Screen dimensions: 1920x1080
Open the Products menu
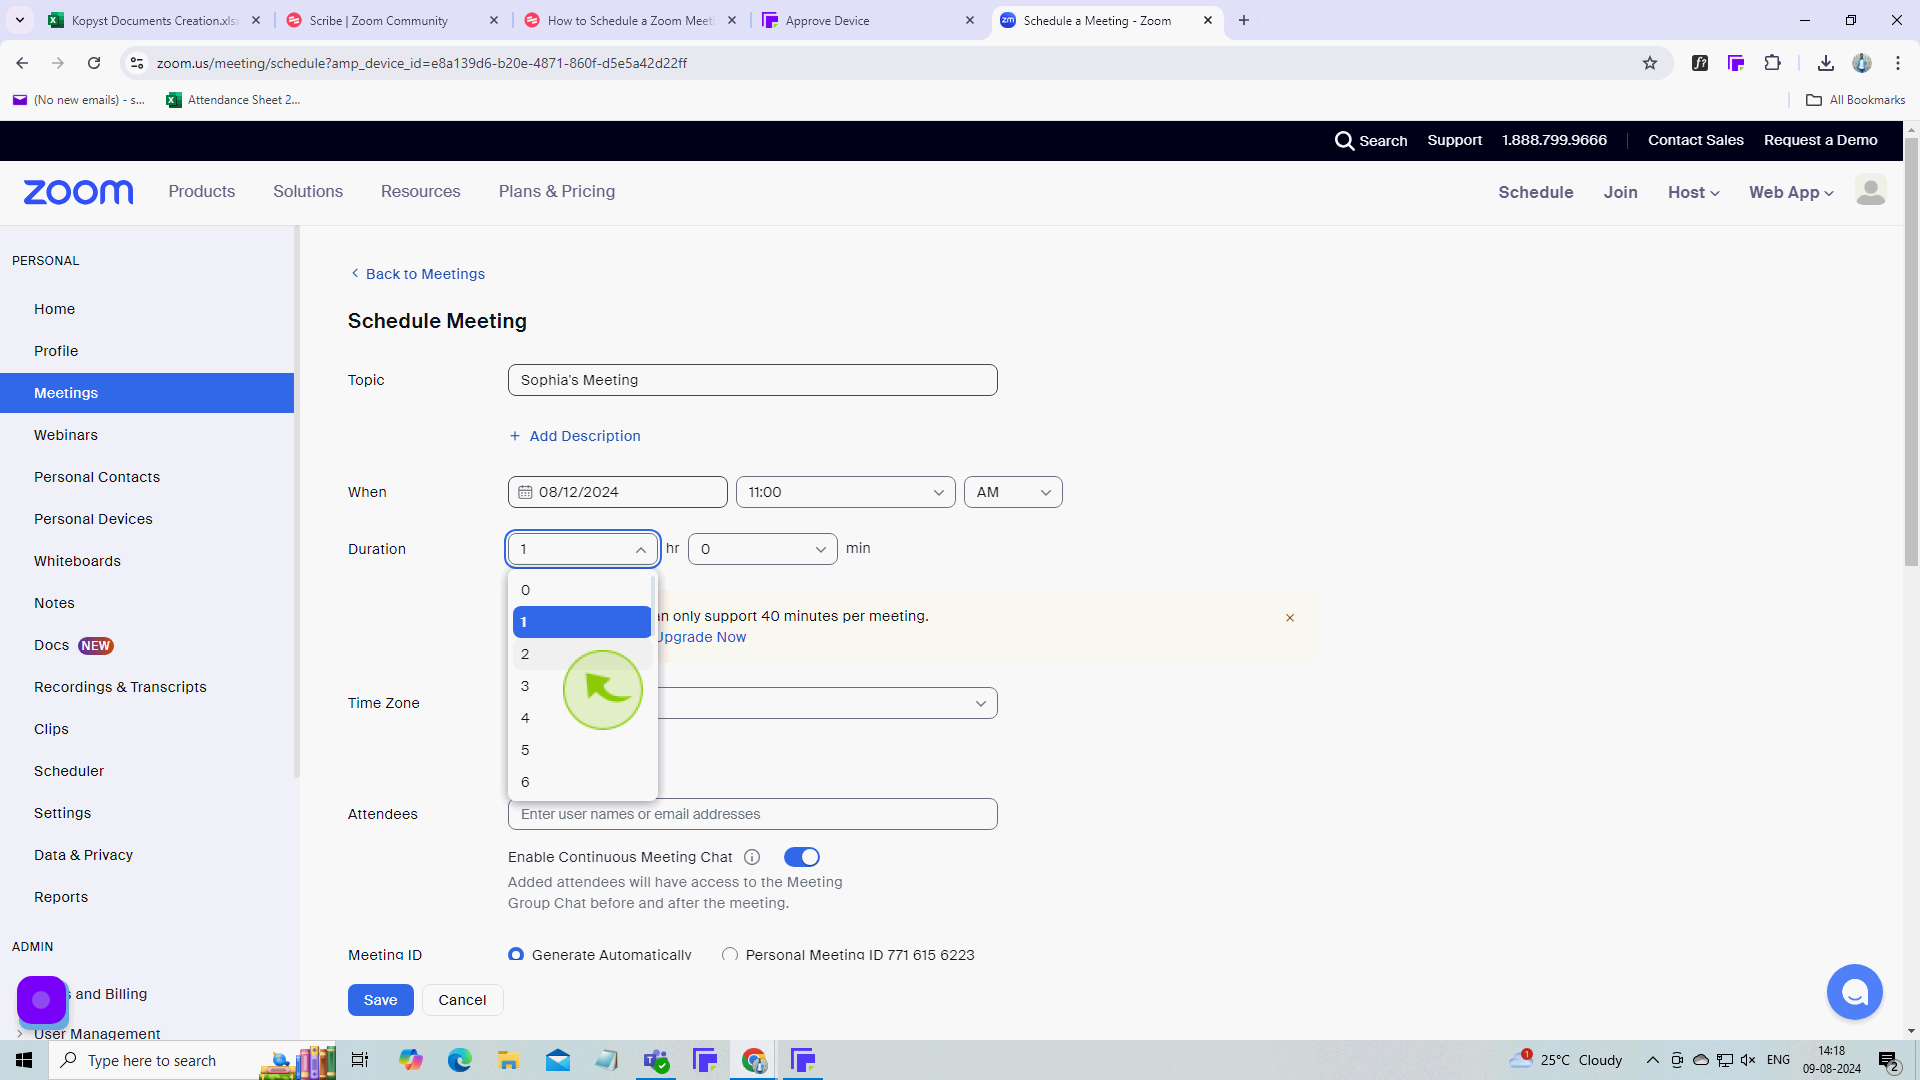[202, 192]
